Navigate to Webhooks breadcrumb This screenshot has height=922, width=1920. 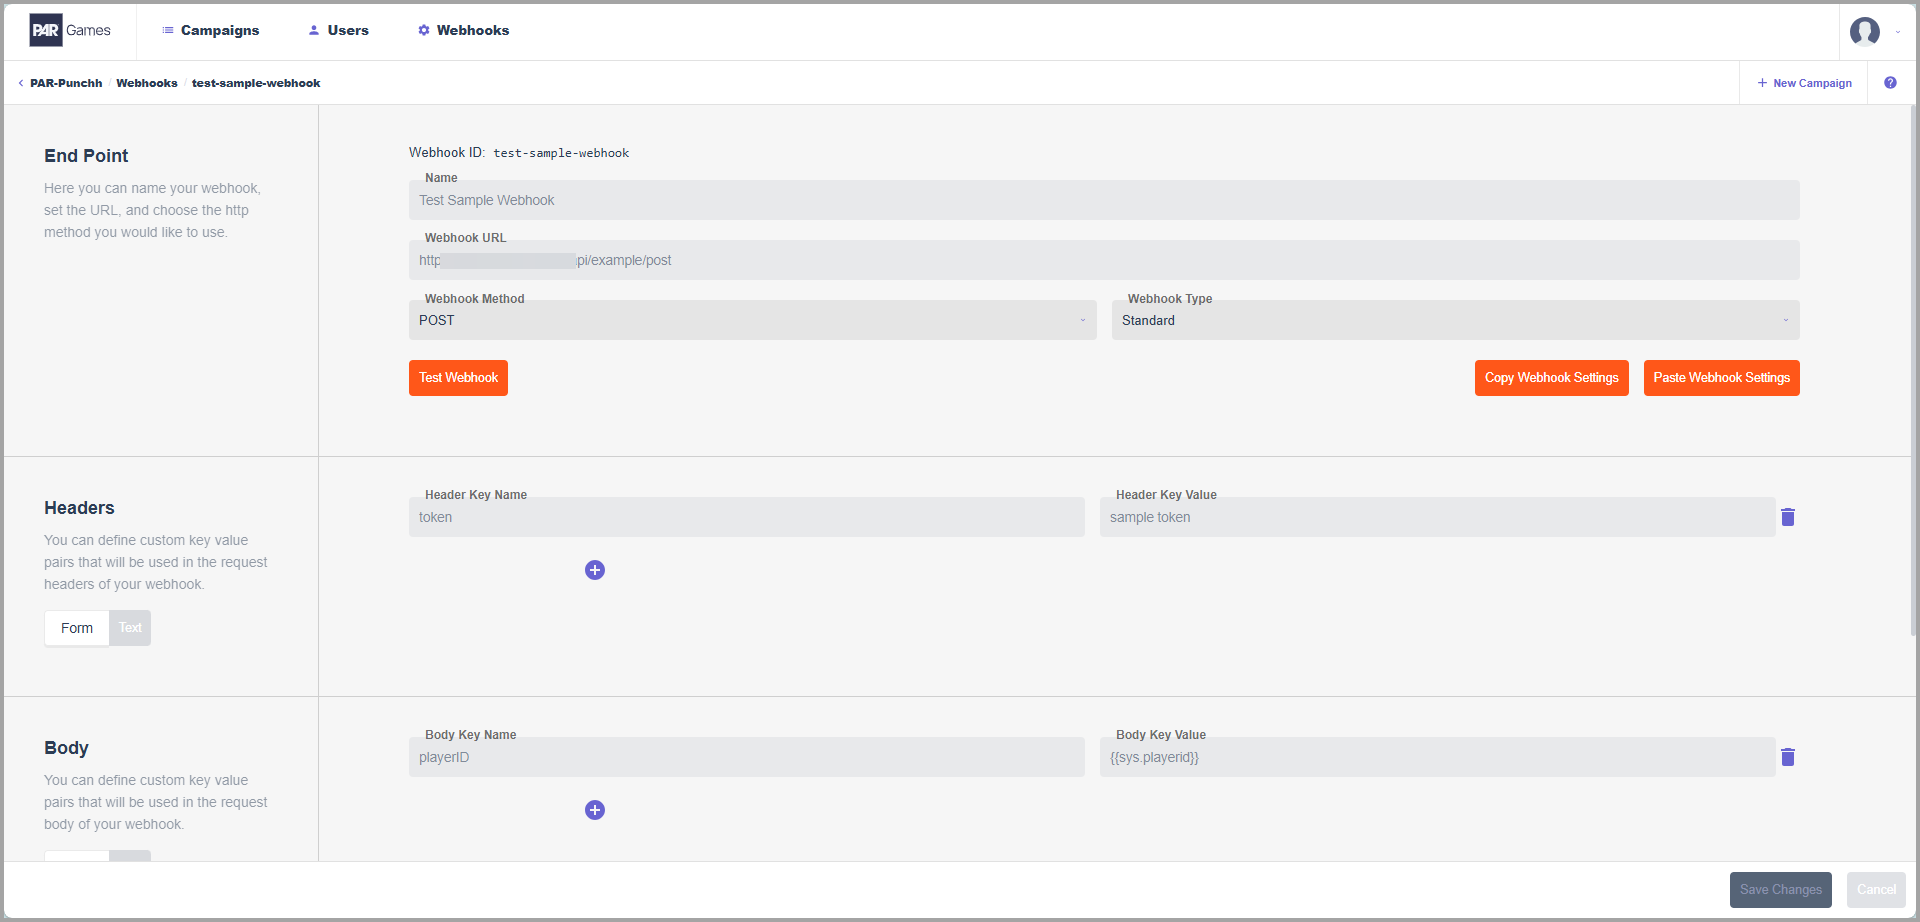click(x=147, y=83)
